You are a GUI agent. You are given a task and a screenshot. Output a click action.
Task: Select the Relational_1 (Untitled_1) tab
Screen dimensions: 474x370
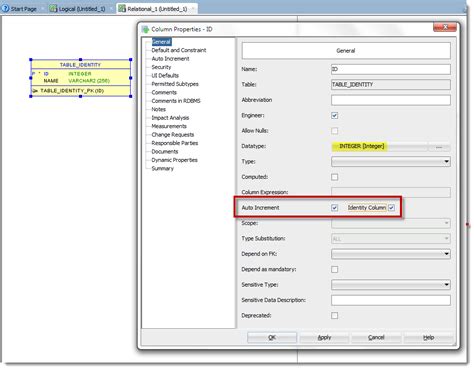tap(157, 9)
